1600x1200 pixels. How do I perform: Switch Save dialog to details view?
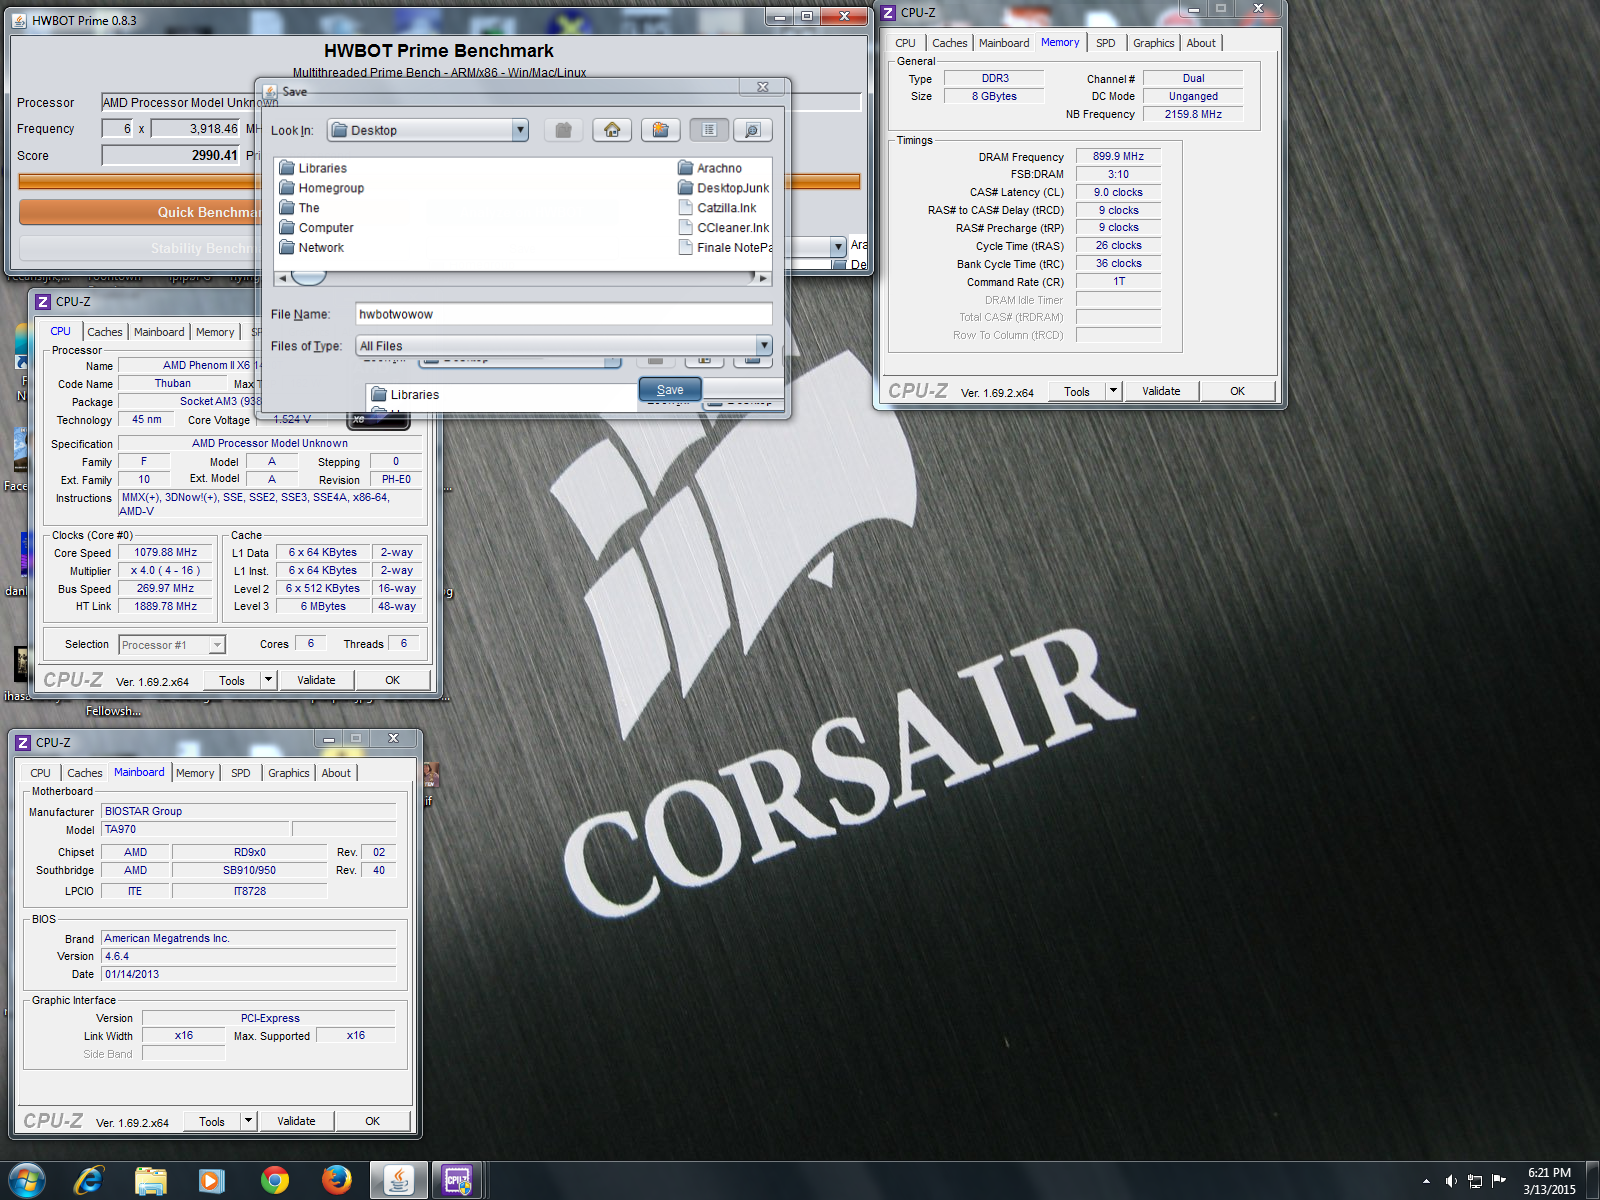tap(753, 130)
